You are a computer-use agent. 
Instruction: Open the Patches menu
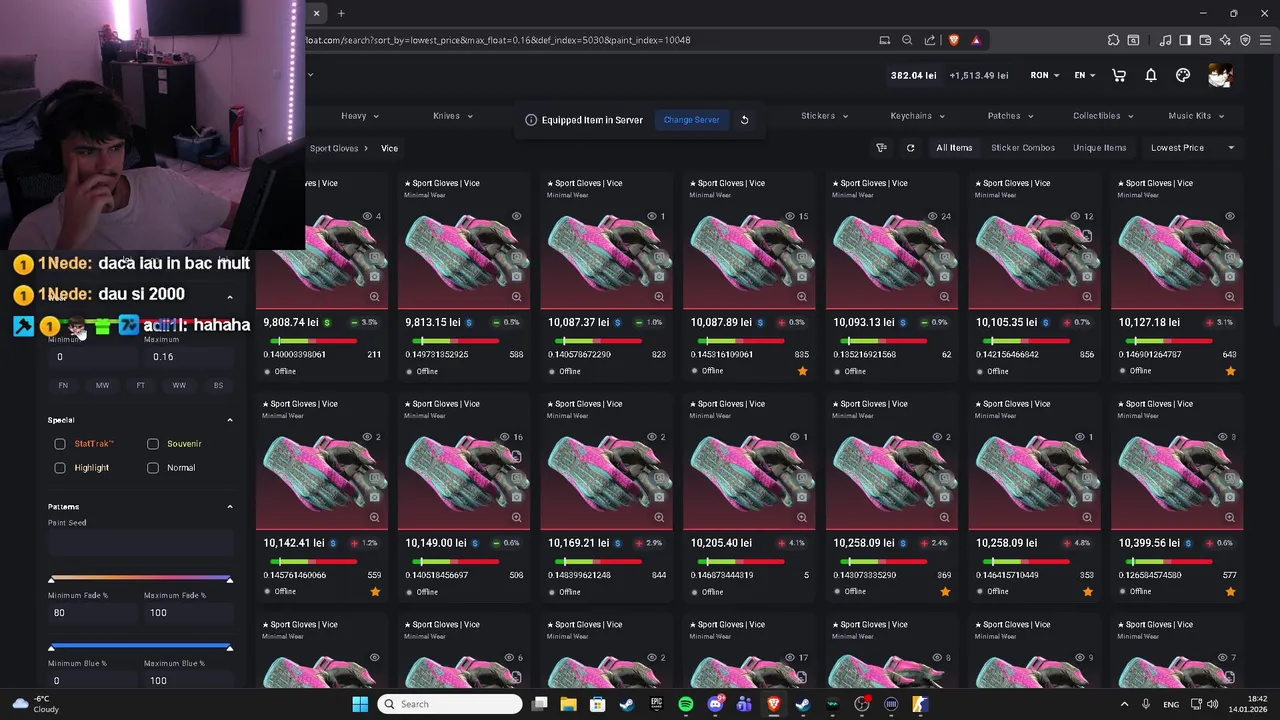1010,116
